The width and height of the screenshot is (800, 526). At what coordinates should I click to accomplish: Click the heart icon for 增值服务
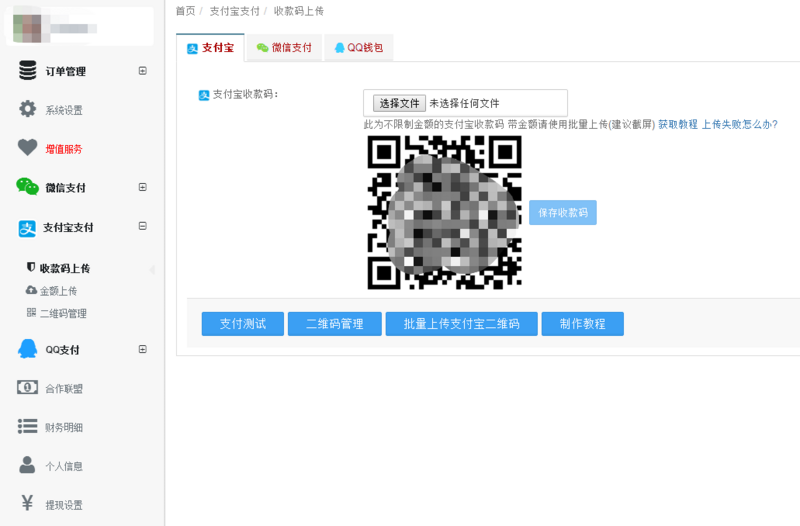(28, 148)
